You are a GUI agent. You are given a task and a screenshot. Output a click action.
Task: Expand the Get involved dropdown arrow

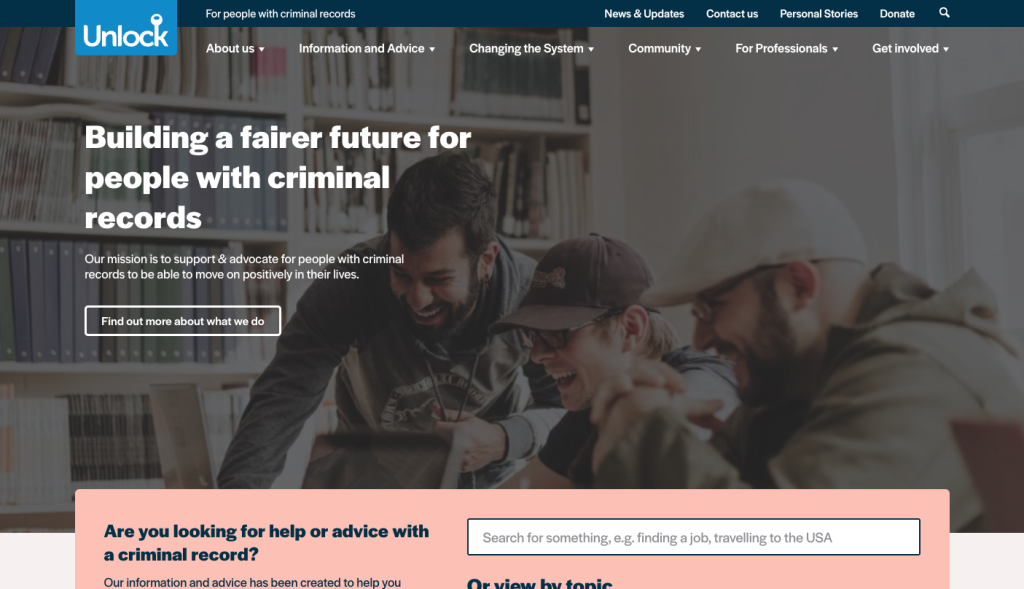pos(946,49)
